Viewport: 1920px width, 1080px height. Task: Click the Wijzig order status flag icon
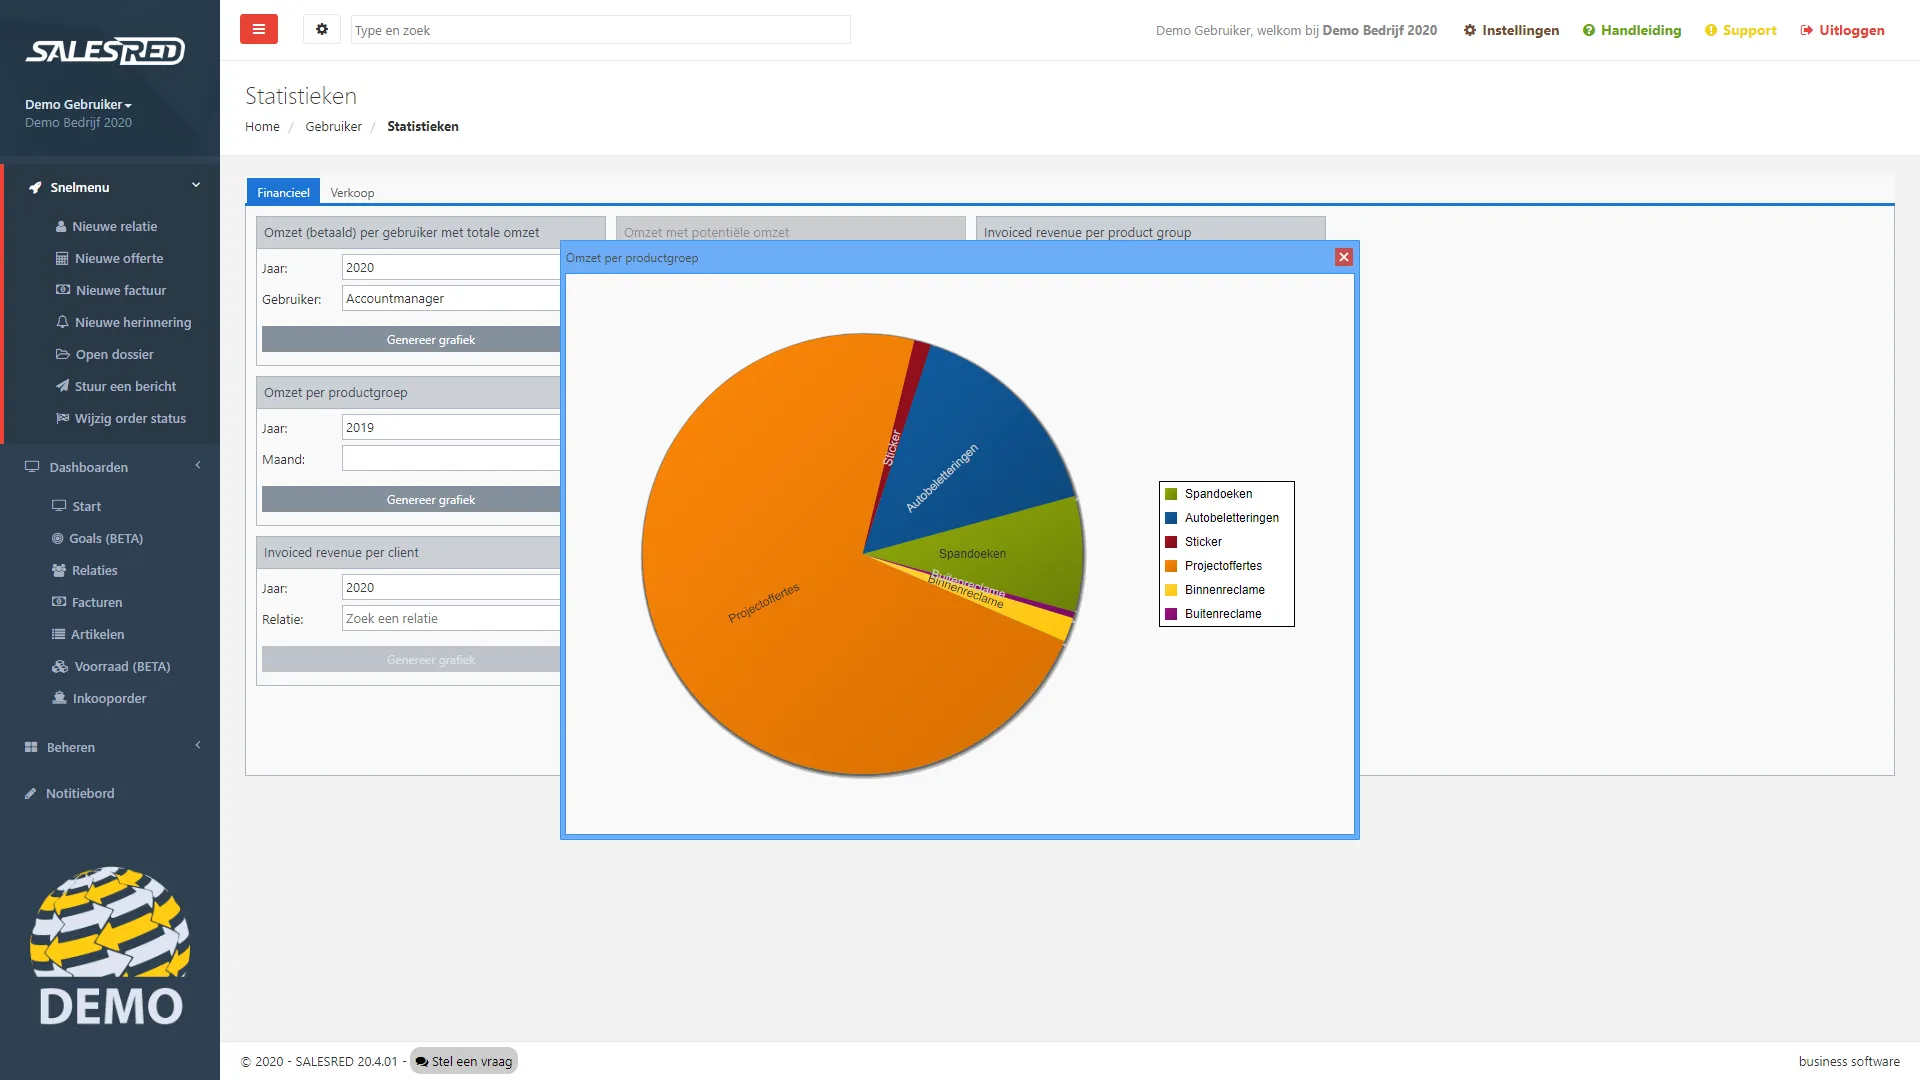point(62,418)
